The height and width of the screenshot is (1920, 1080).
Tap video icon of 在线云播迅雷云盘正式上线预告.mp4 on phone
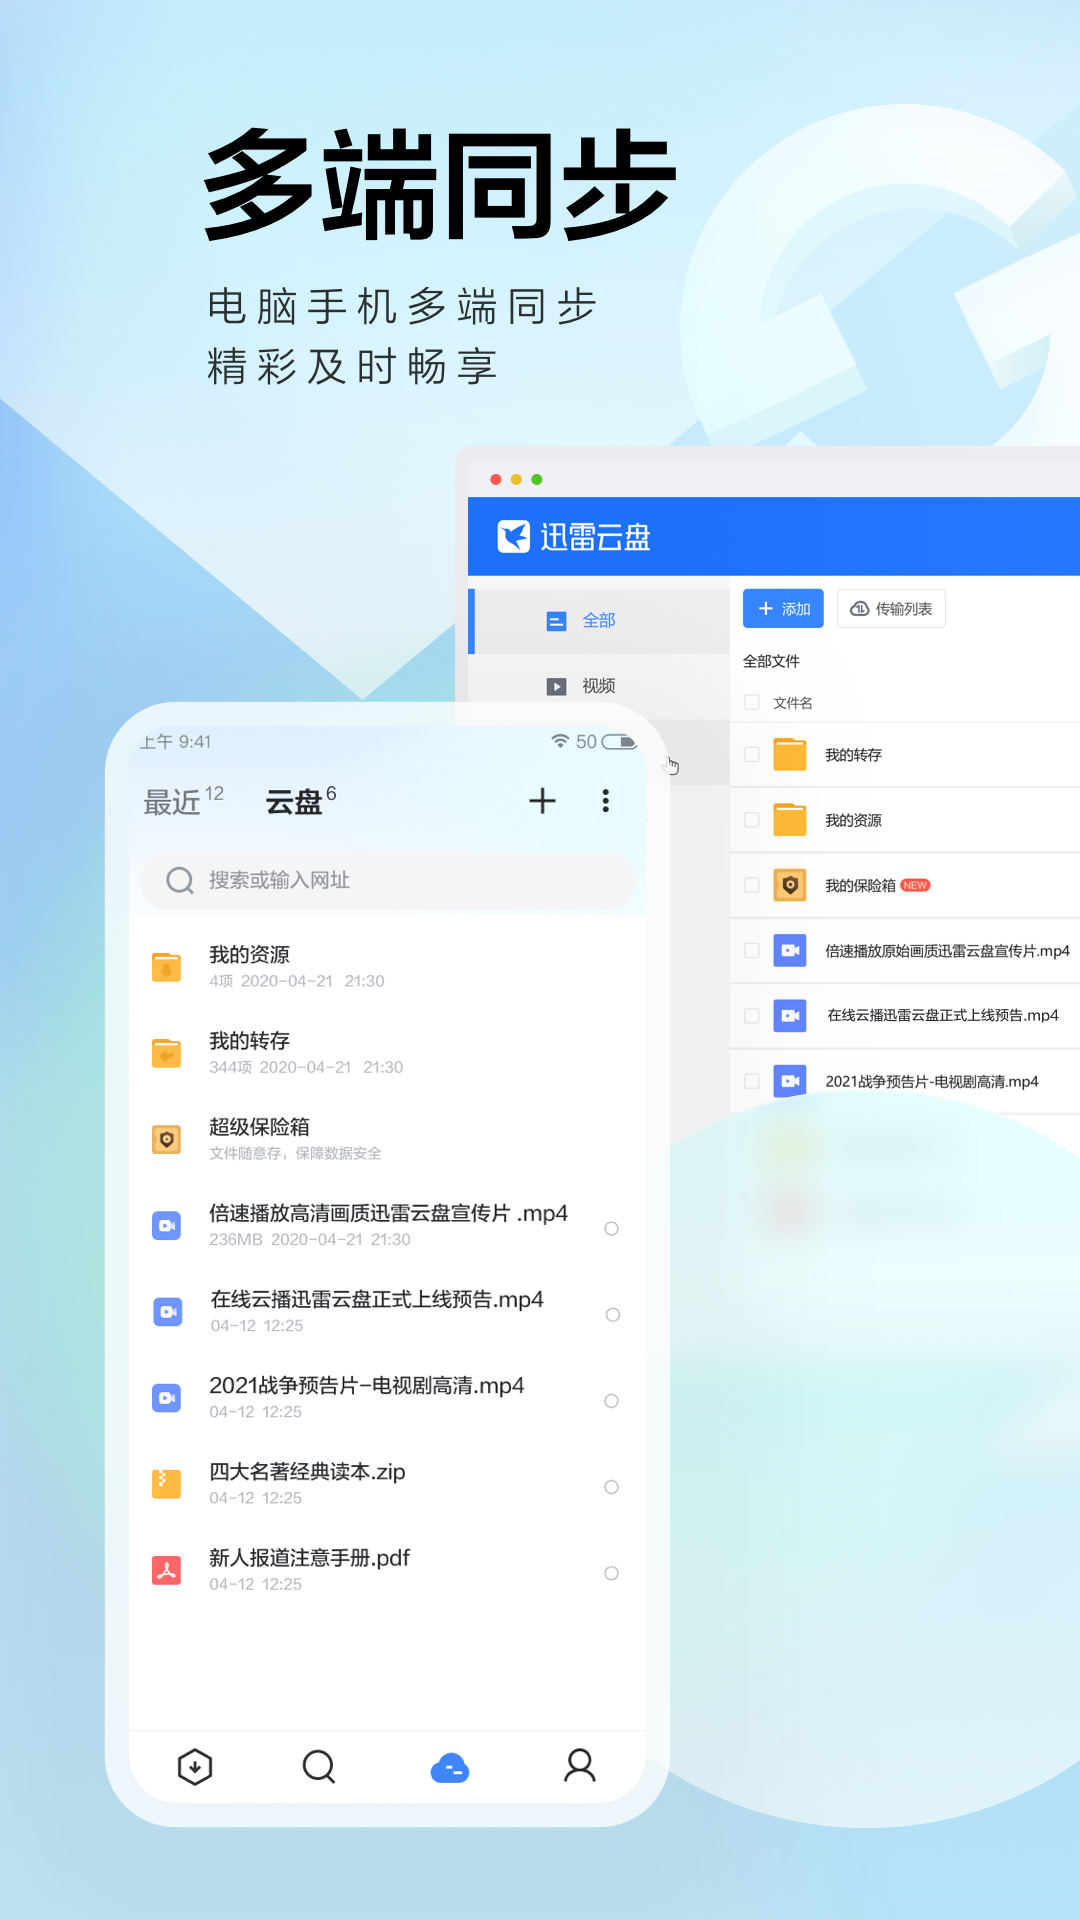tap(167, 1311)
